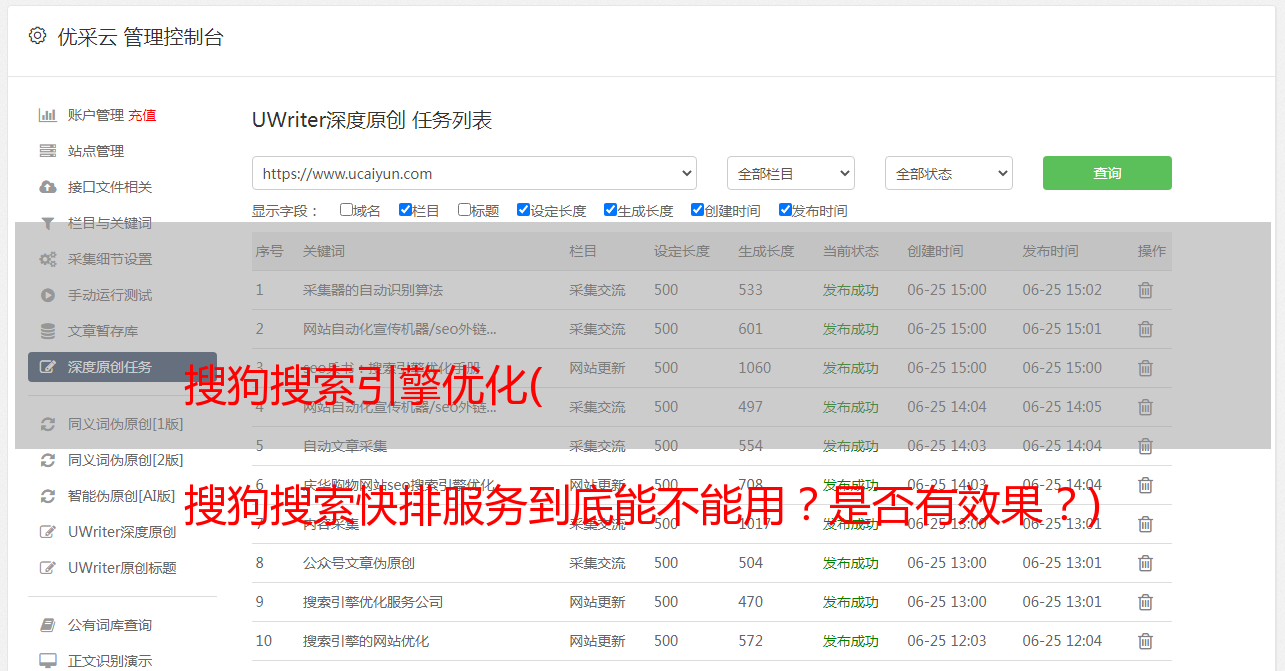Delete task row 1 采集器的自动识别算法
The height and width of the screenshot is (671, 1285).
pyautogui.click(x=1145, y=290)
